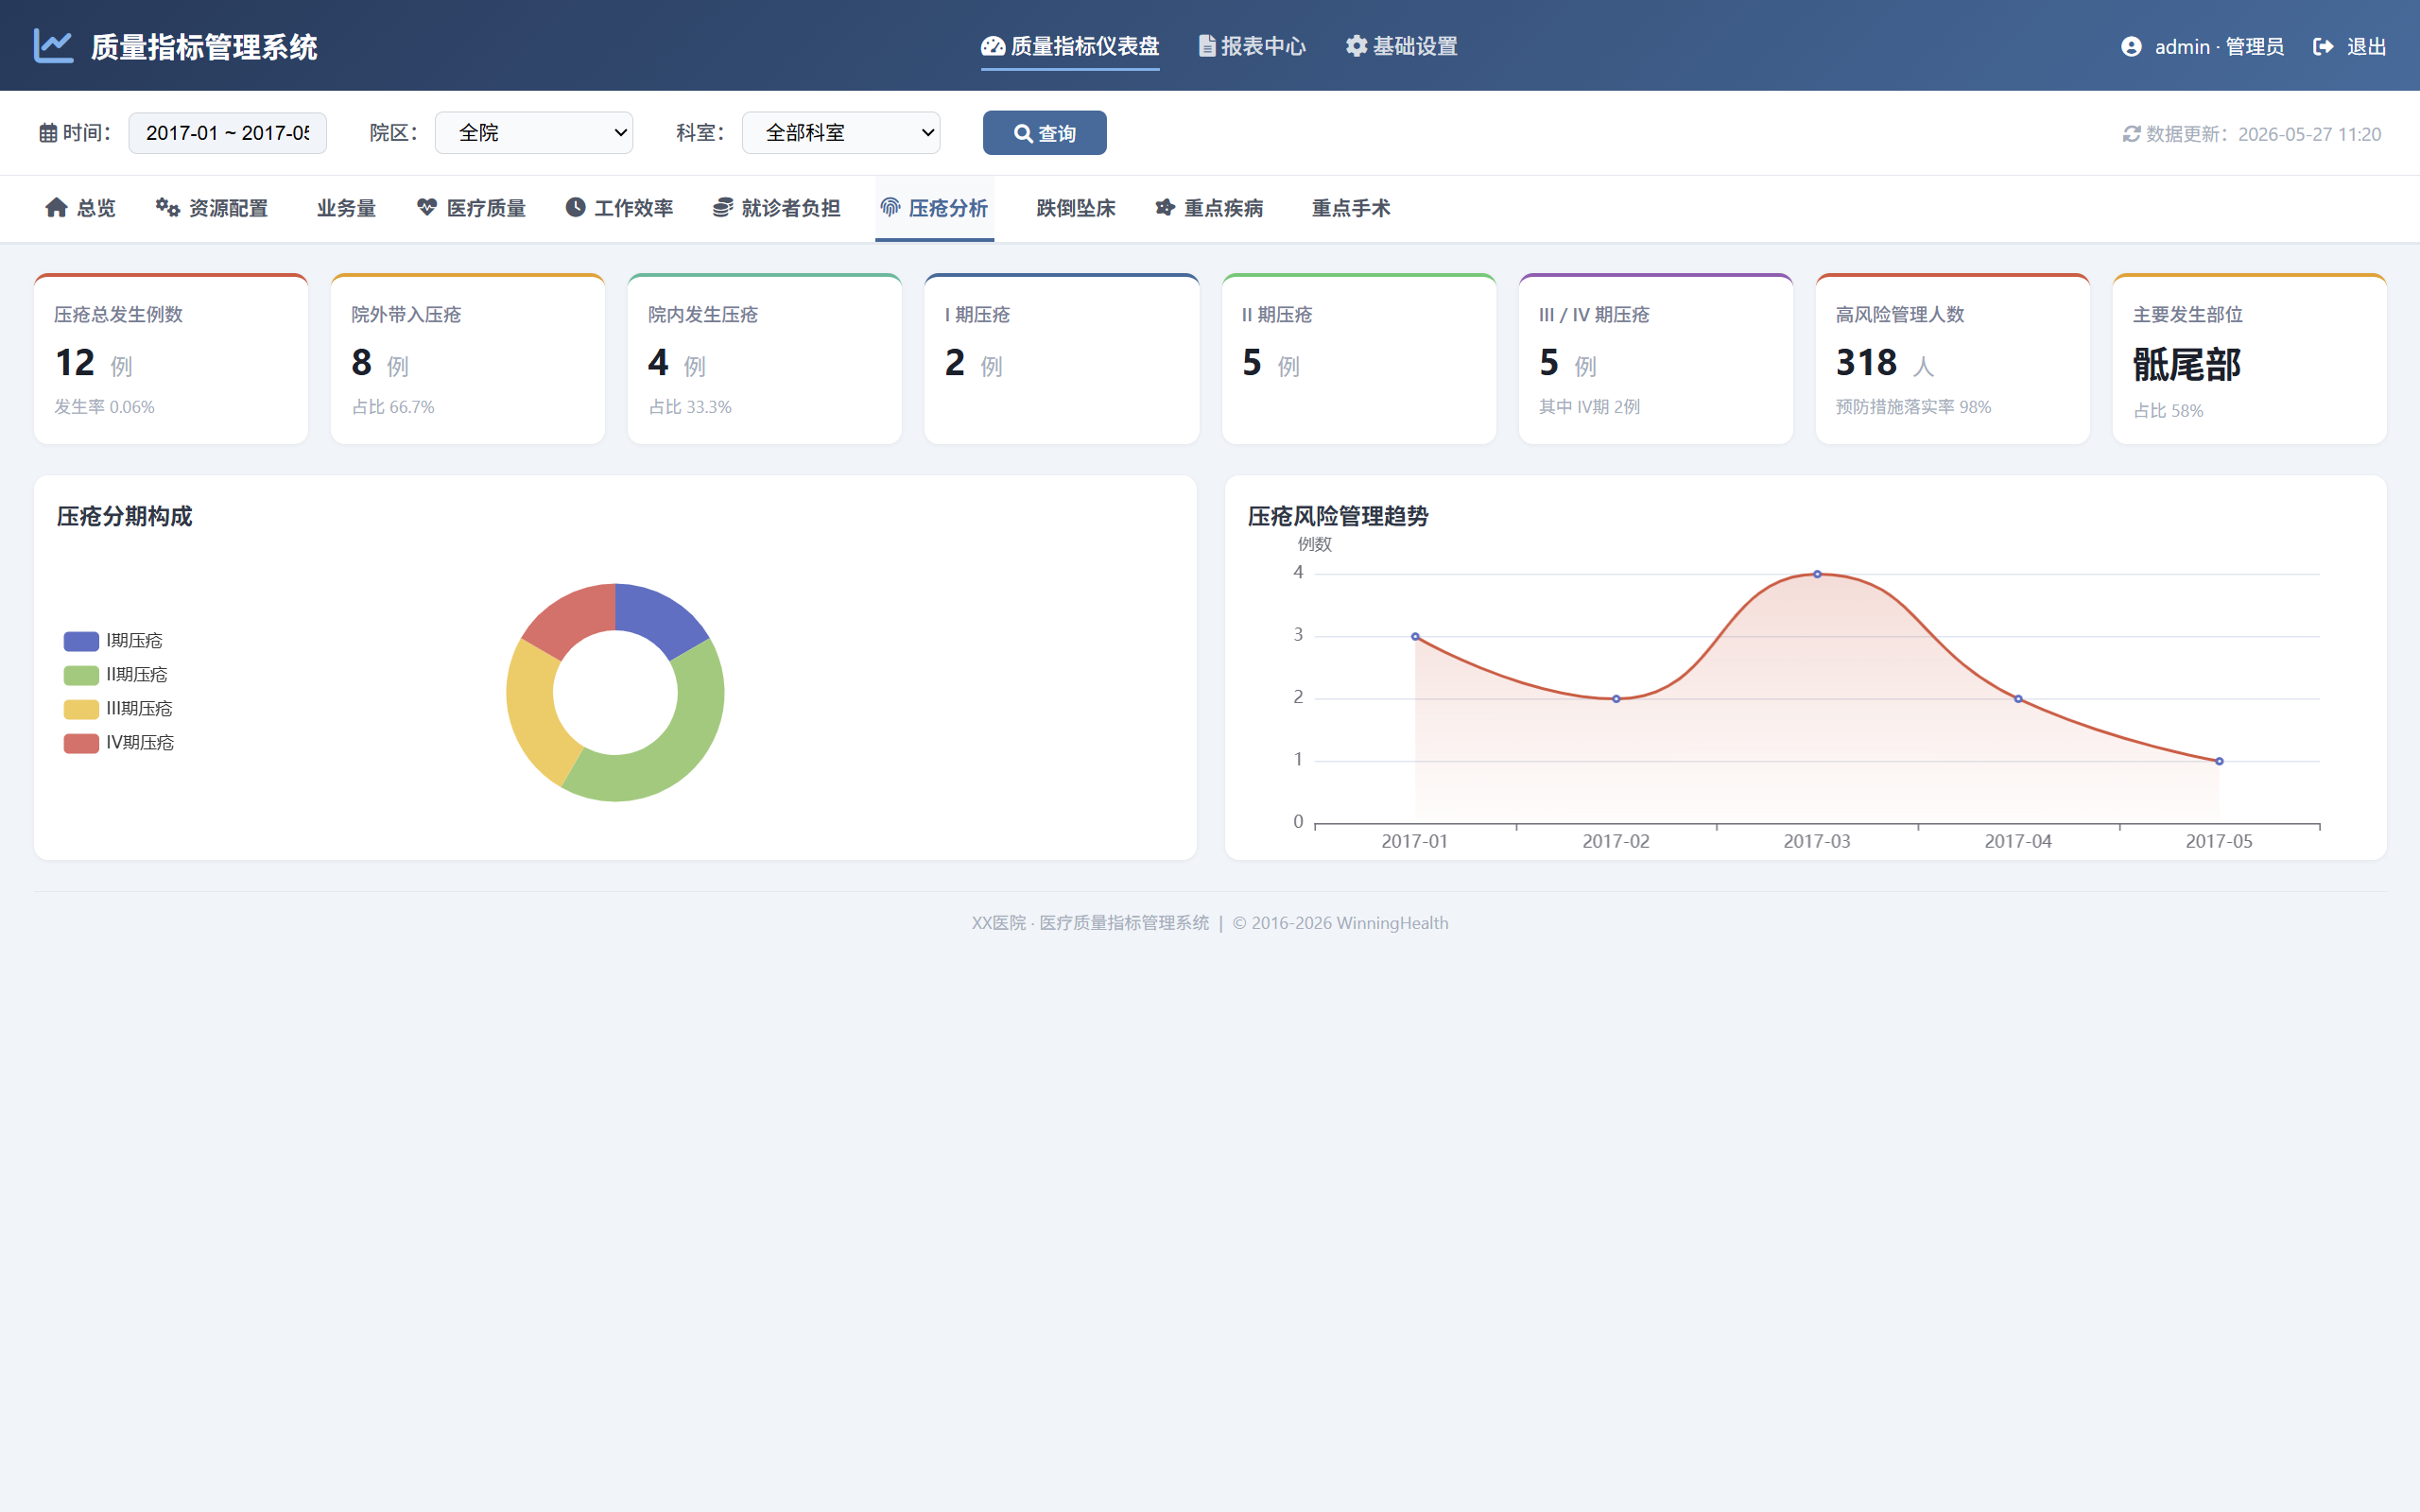Click the clock icon for 工作效率
The width and height of the screenshot is (2420, 1512).
pos(575,208)
